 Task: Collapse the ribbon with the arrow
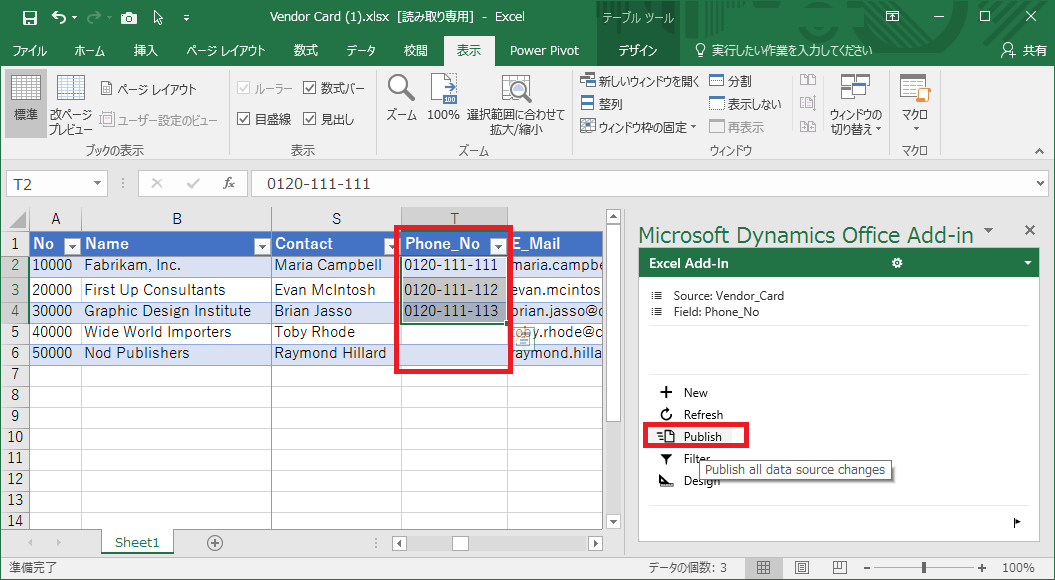coord(1040,151)
